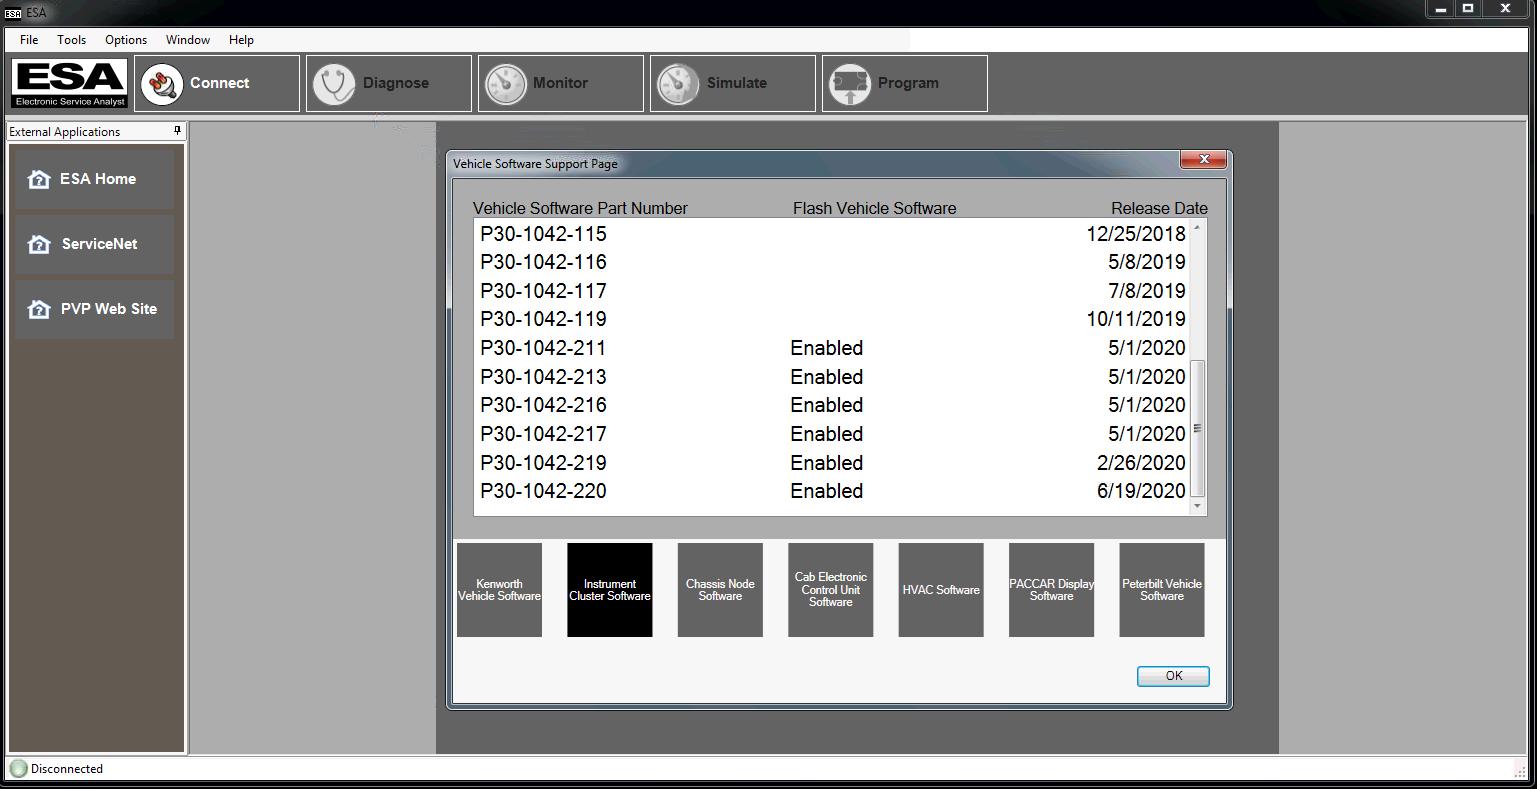The height and width of the screenshot is (789, 1537).
Task: Click release date 2/26/2020
Action: tap(1141, 463)
